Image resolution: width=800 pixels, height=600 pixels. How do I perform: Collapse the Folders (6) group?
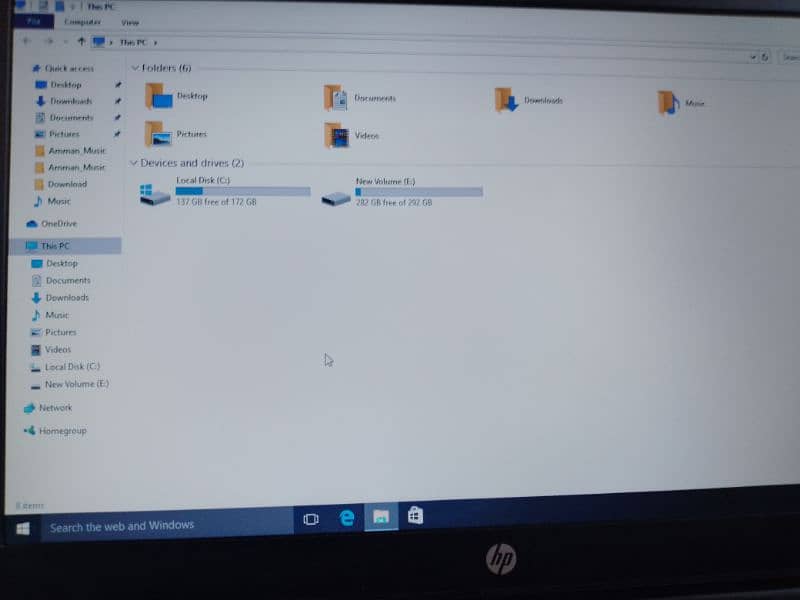point(135,68)
